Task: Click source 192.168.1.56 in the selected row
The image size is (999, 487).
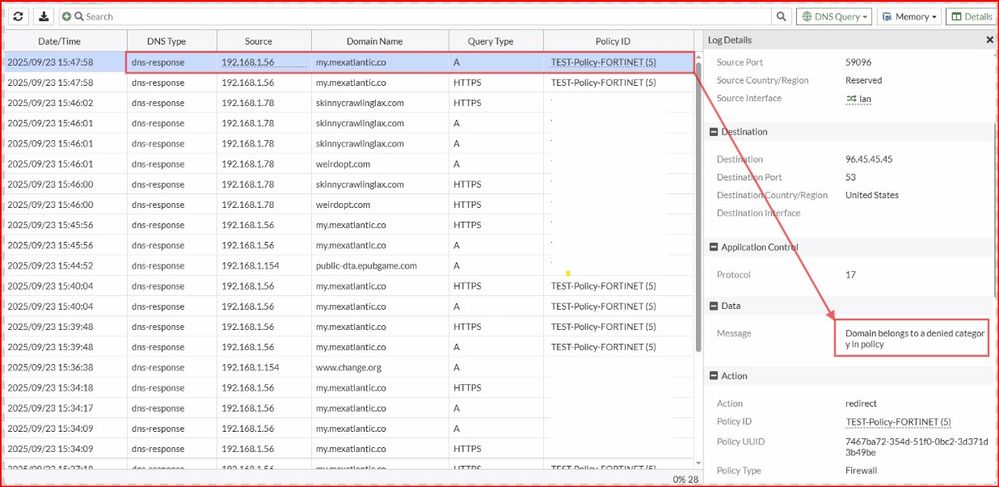Action: coord(248,62)
